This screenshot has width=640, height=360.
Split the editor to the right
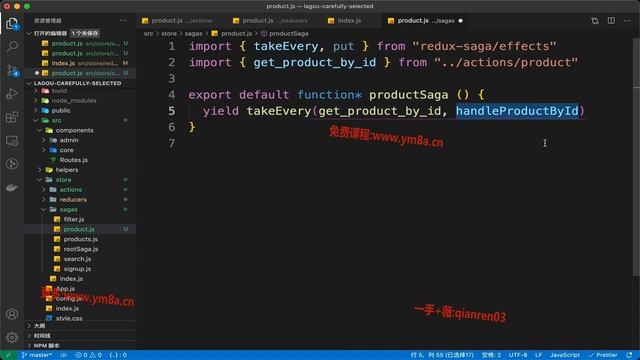coord(611,20)
